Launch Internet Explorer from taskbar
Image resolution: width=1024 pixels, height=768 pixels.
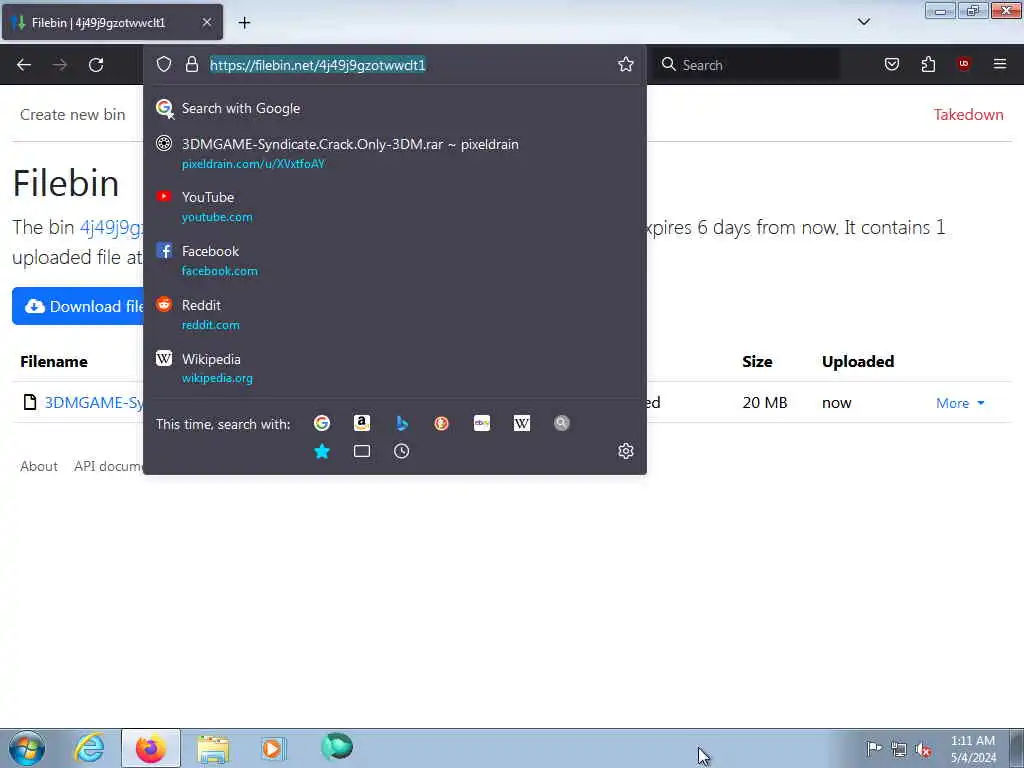click(88, 748)
